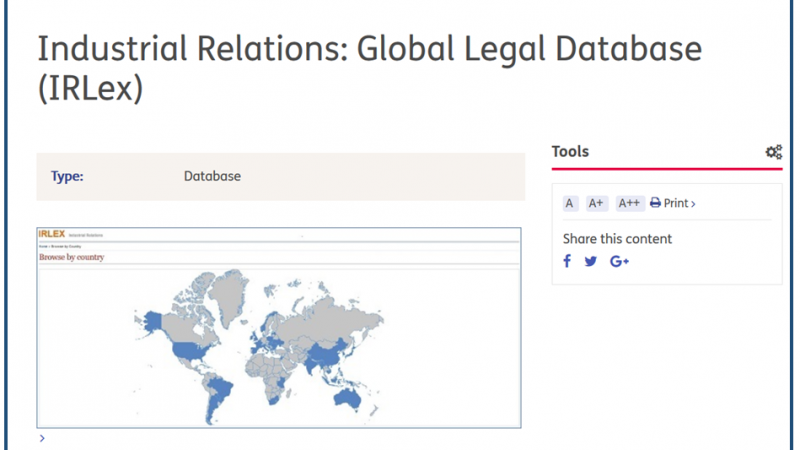Share this content on Twitter
The width and height of the screenshot is (800, 450).
pyautogui.click(x=591, y=261)
